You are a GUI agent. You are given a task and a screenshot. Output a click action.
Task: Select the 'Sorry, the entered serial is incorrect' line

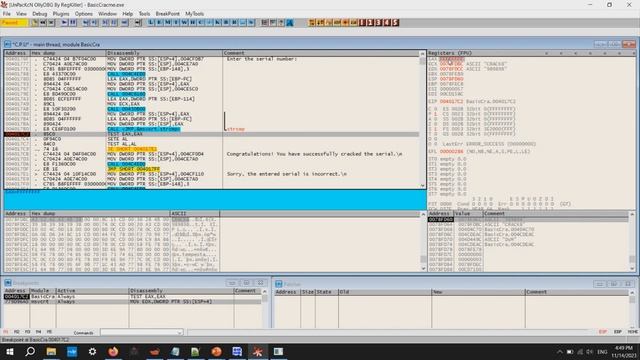point(287,174)
